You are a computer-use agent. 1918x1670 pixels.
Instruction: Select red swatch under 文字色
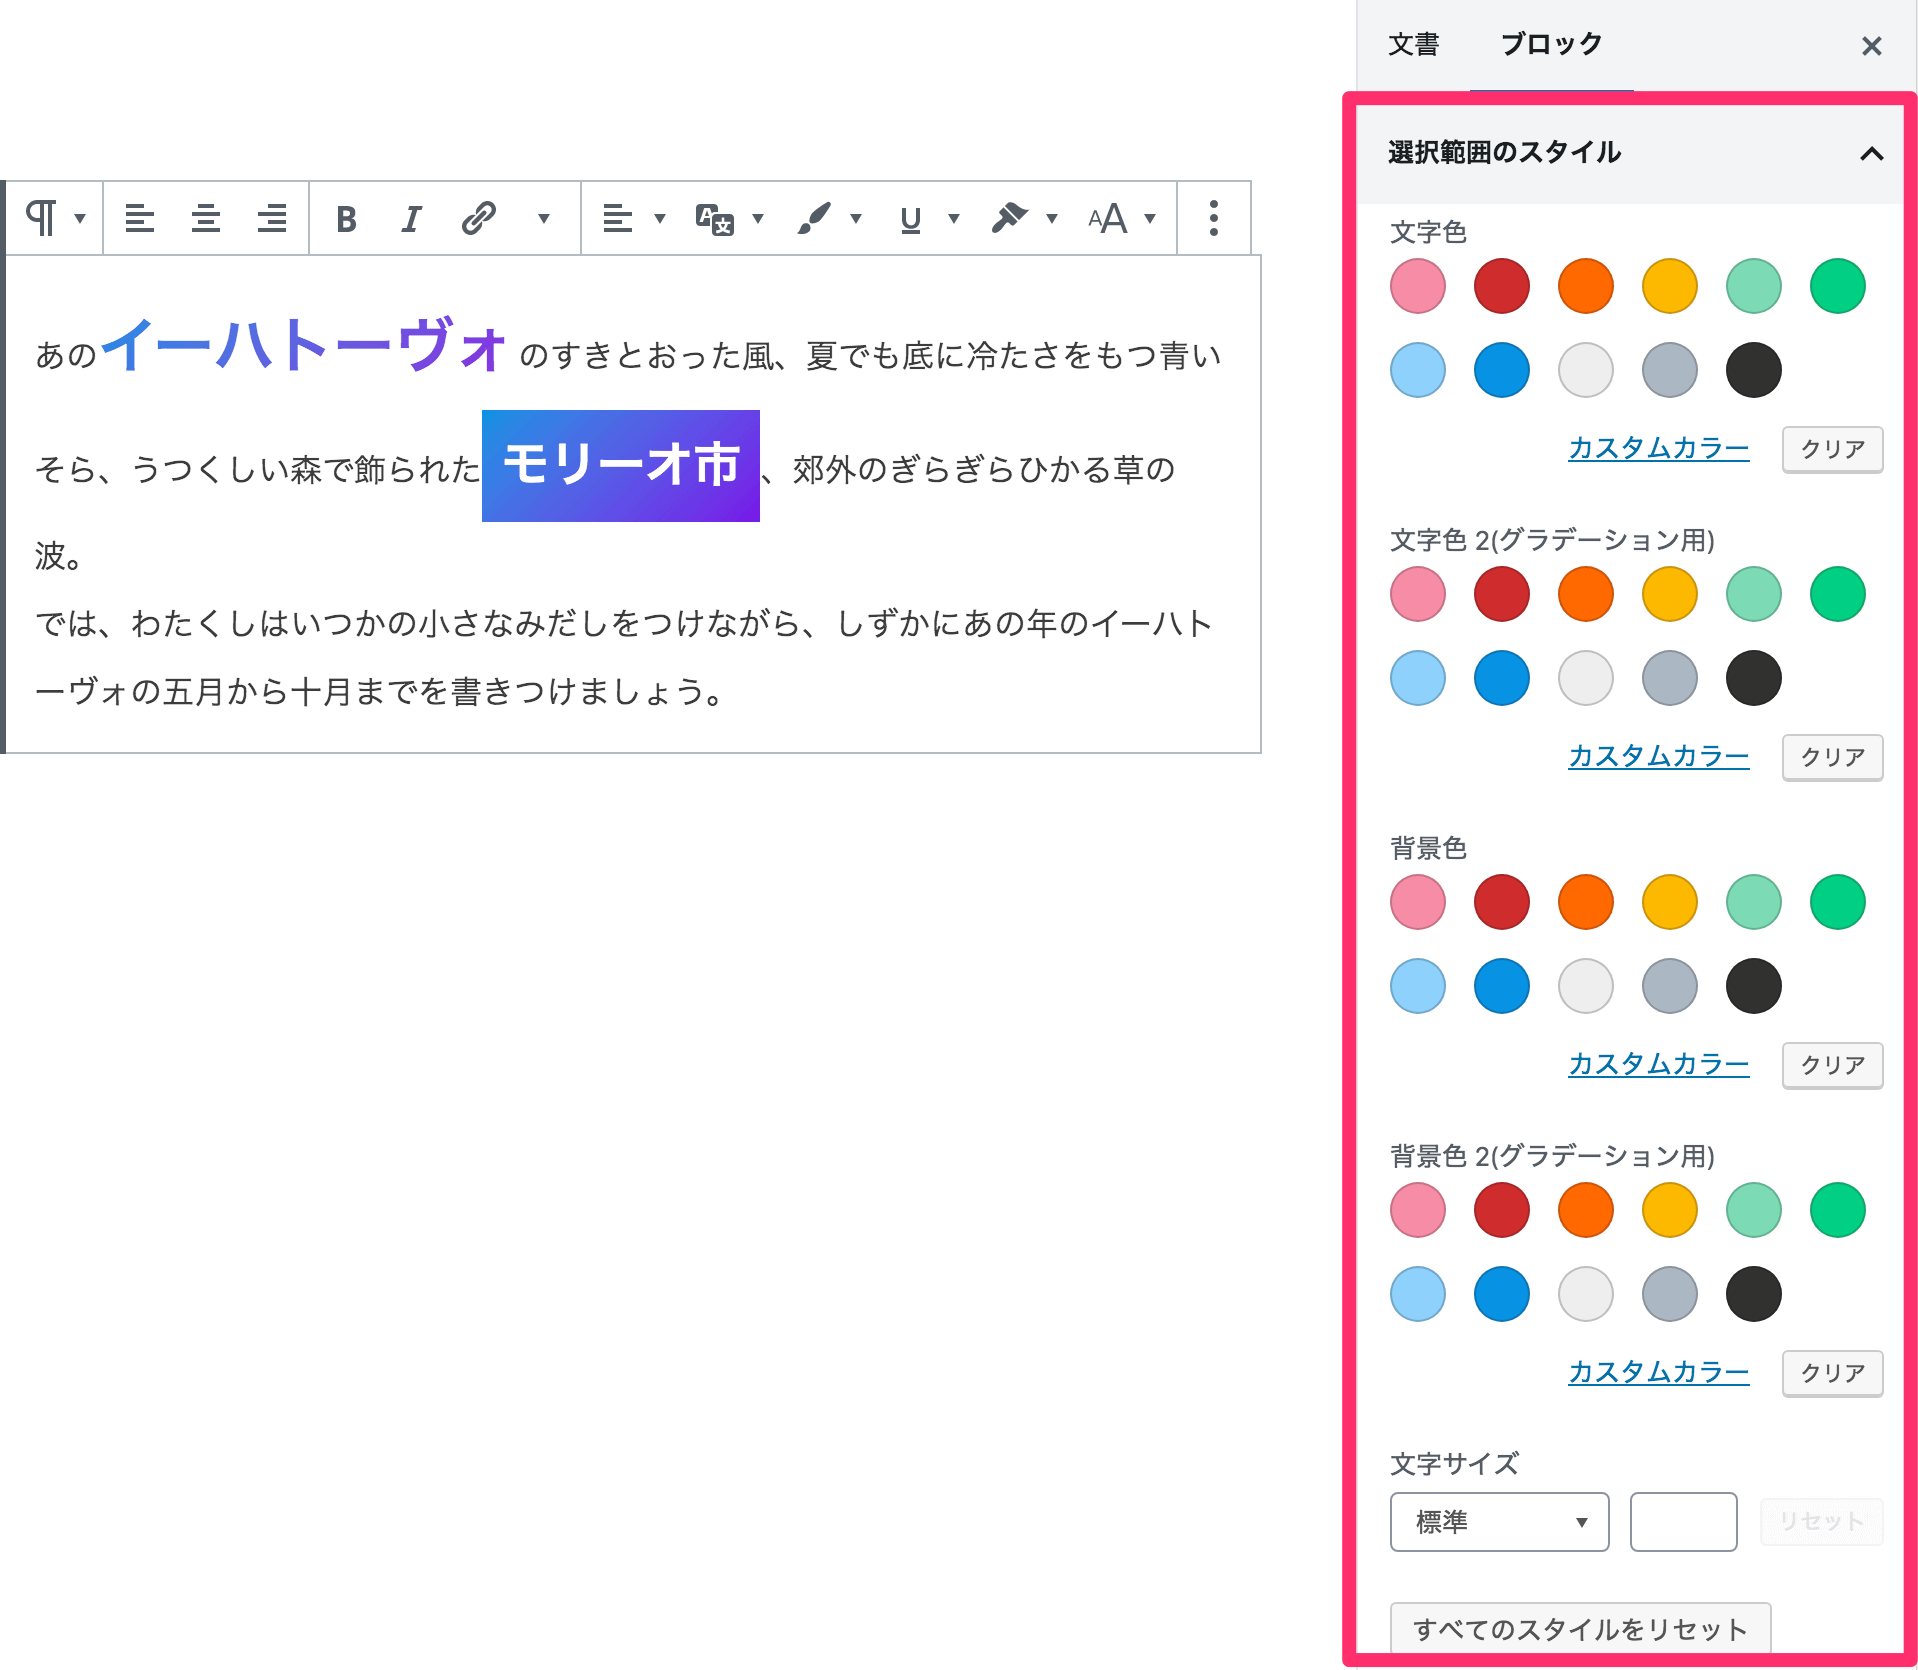click(1501, 286)
